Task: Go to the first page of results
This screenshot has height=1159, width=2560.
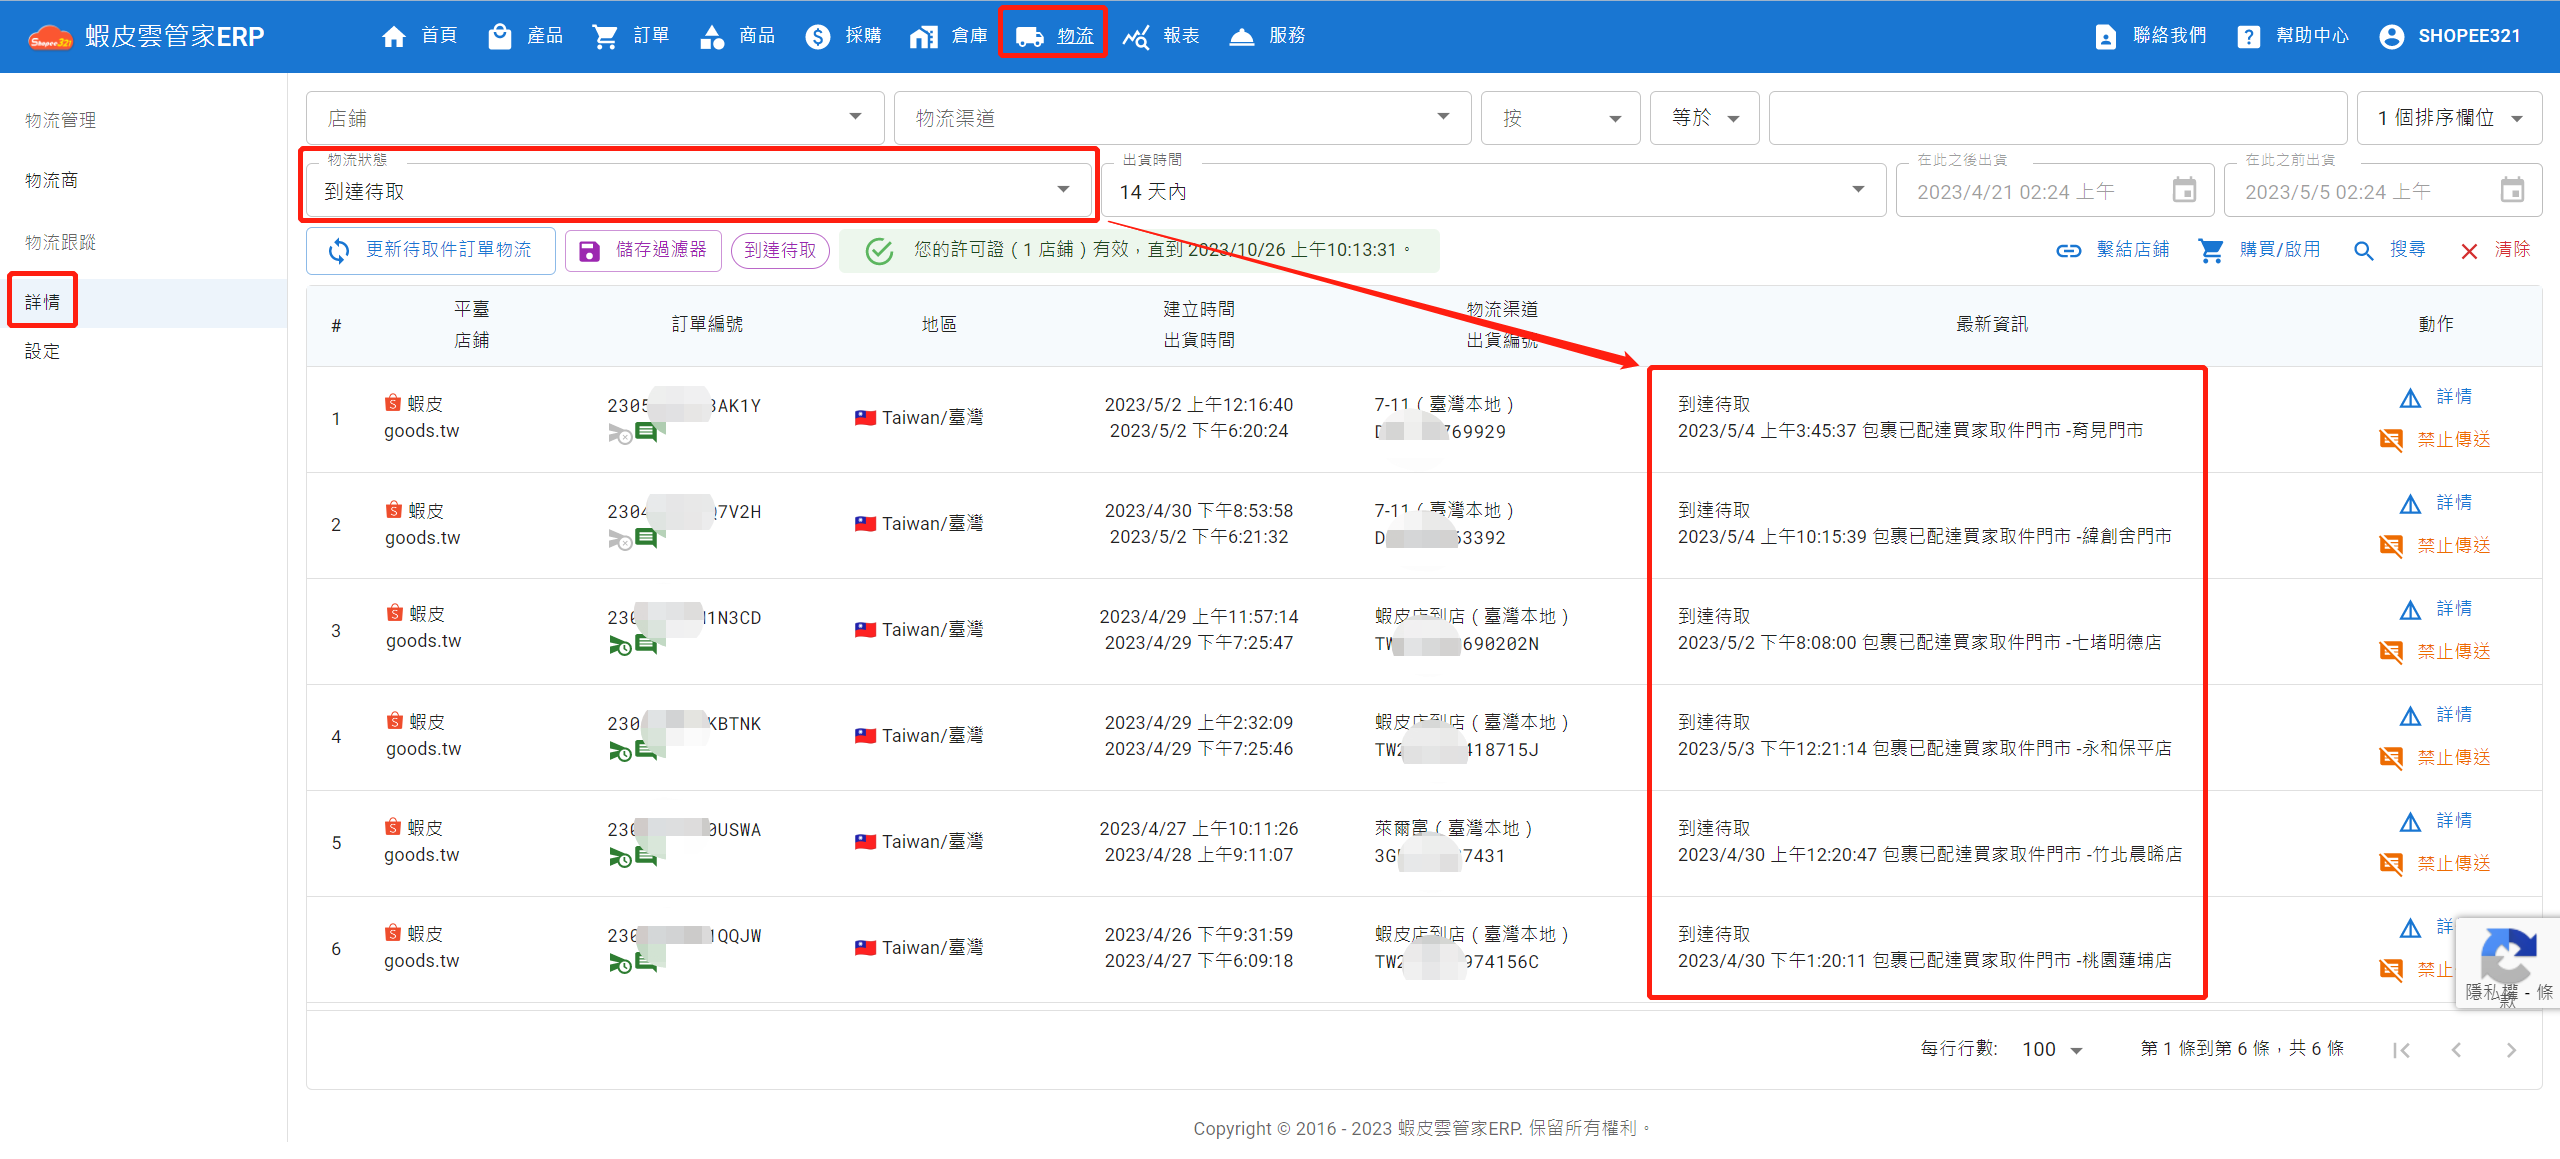Action: (x=2402, y=1050)
